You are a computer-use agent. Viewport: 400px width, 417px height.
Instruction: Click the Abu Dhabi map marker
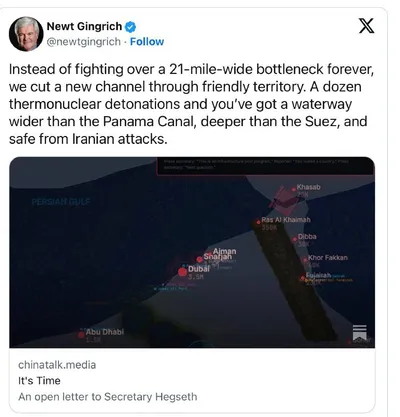coord(81,334)
